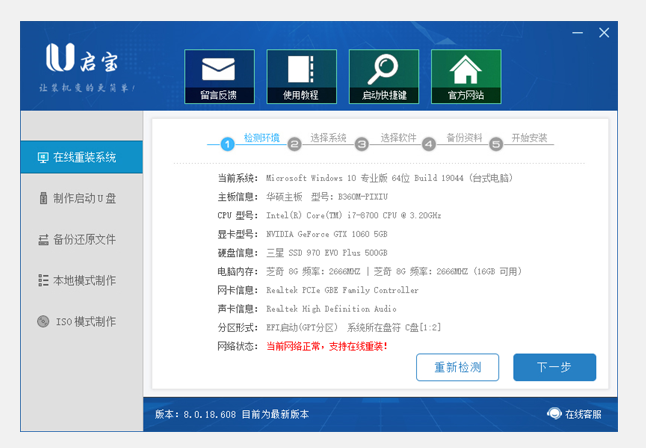This screenshot has height=448, width=646.
Task: Open 在线客服 link text
Action: coord(583,414)
